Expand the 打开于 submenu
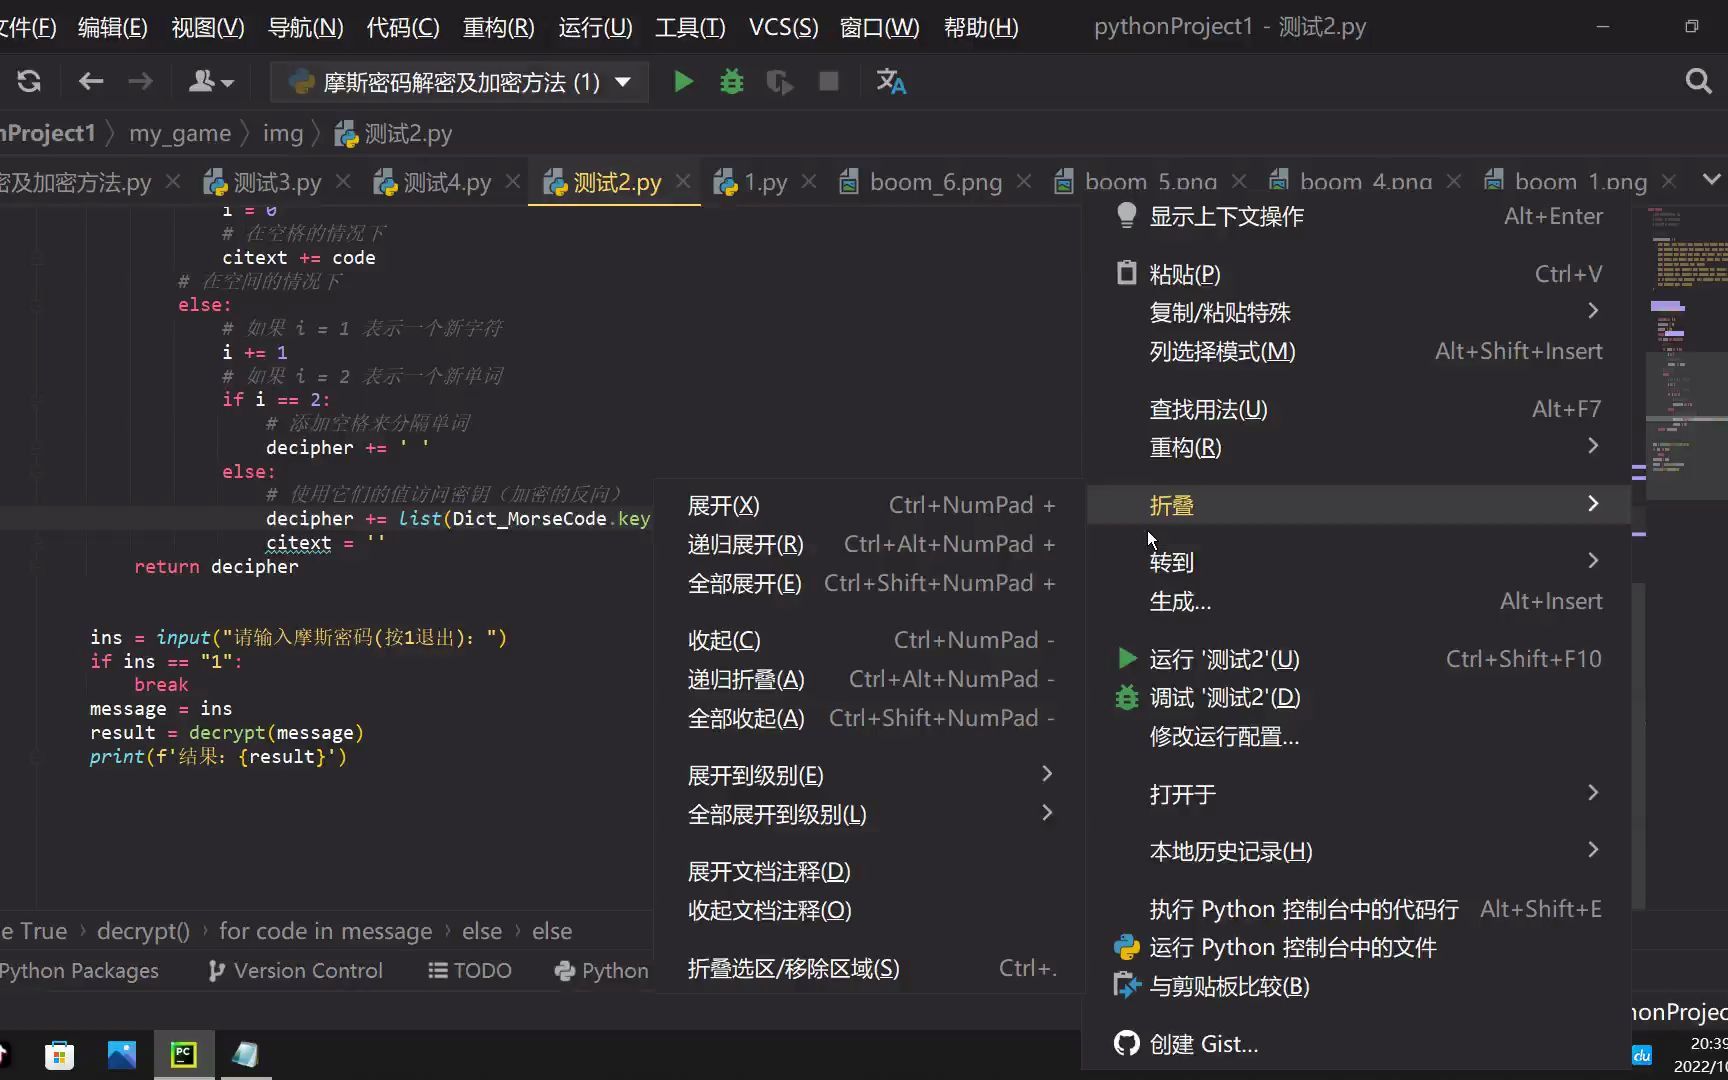The width and height of the screenshot is (1728, 1080). tap(1358, 794)
